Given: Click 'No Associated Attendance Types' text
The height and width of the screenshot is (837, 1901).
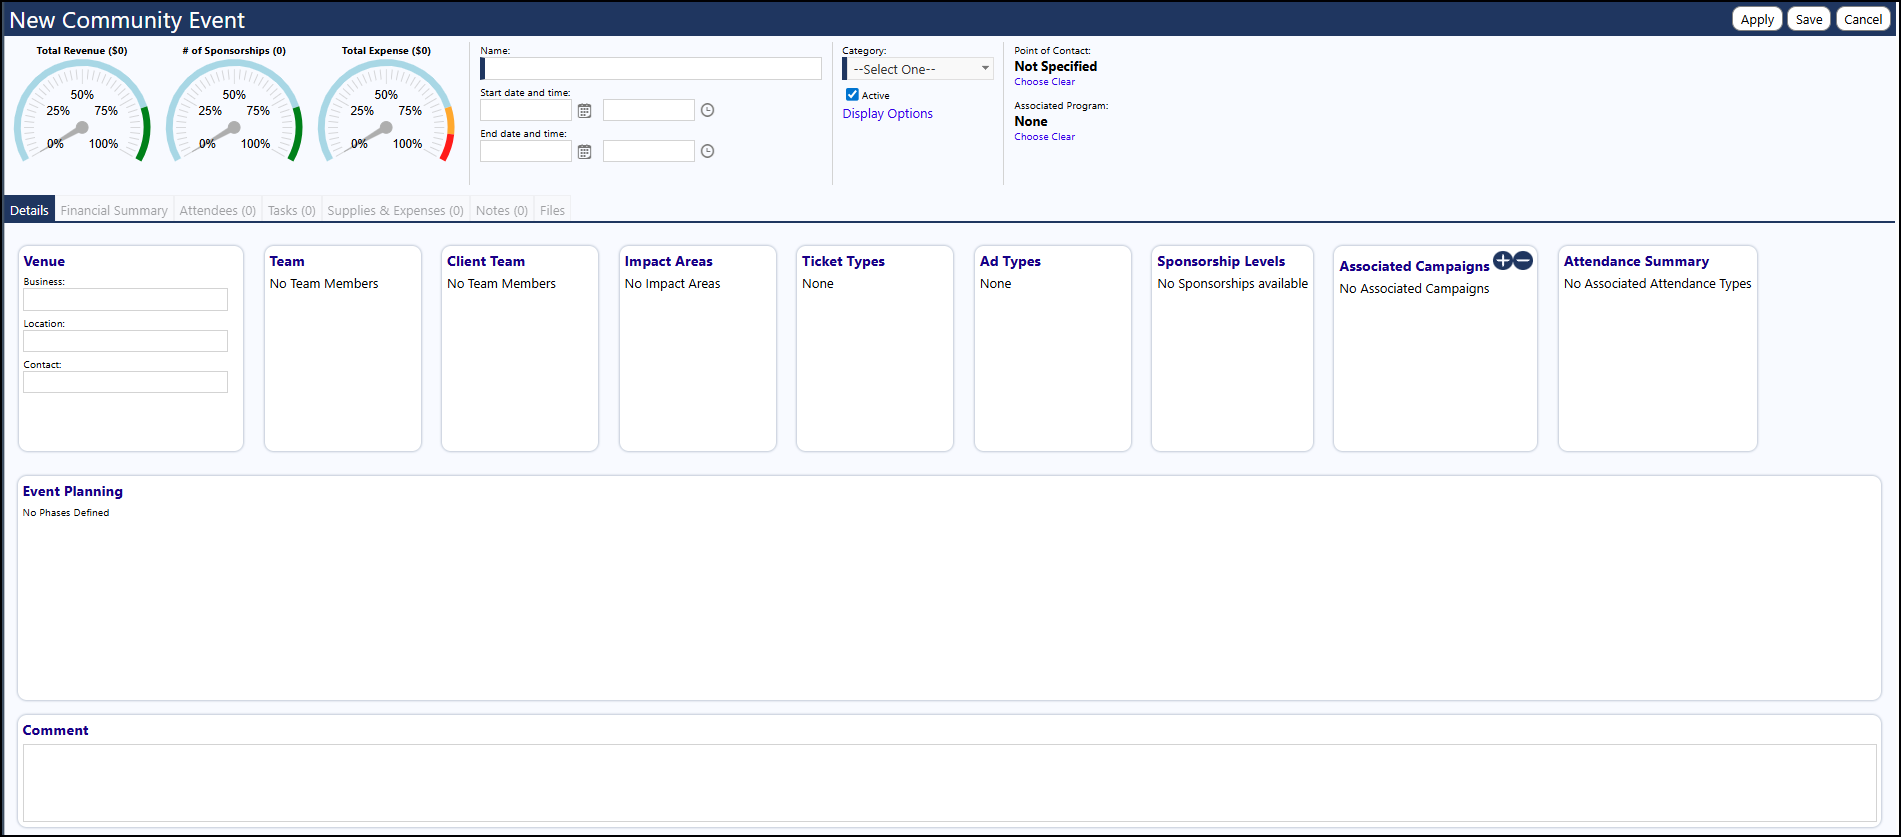Looking at the screenshot, I should click(1657, 284).
